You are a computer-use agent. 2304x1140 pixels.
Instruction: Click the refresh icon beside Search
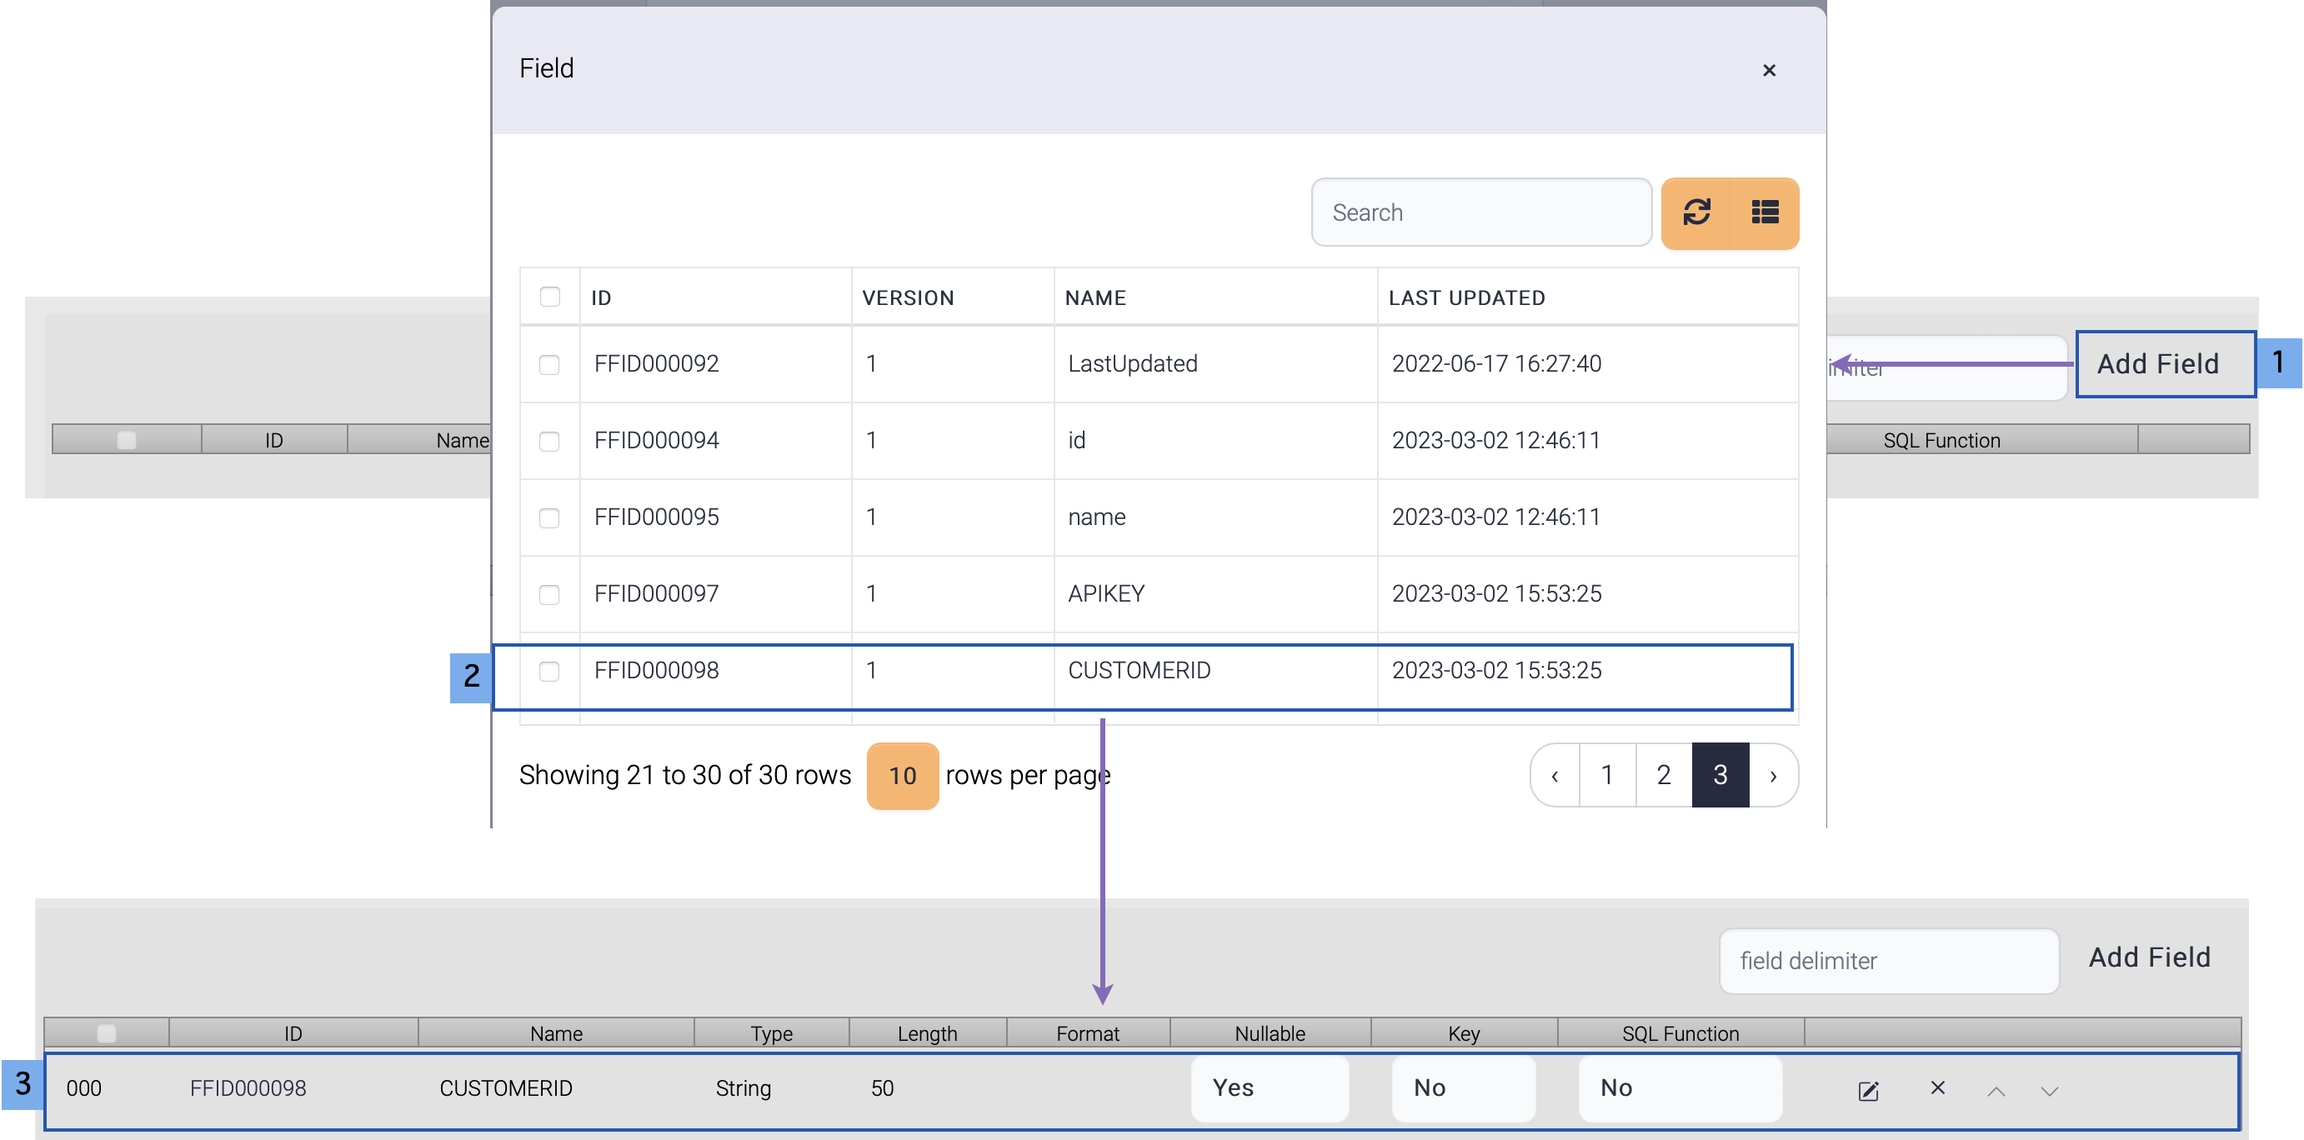pyautogui.click(x=1696, y=213)
